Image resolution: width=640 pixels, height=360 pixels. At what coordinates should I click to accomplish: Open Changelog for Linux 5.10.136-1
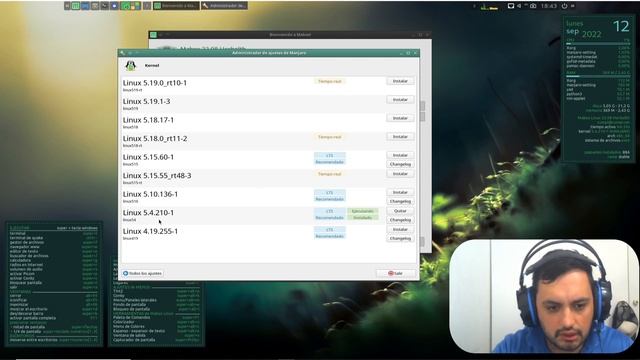[x=400, y=201]
